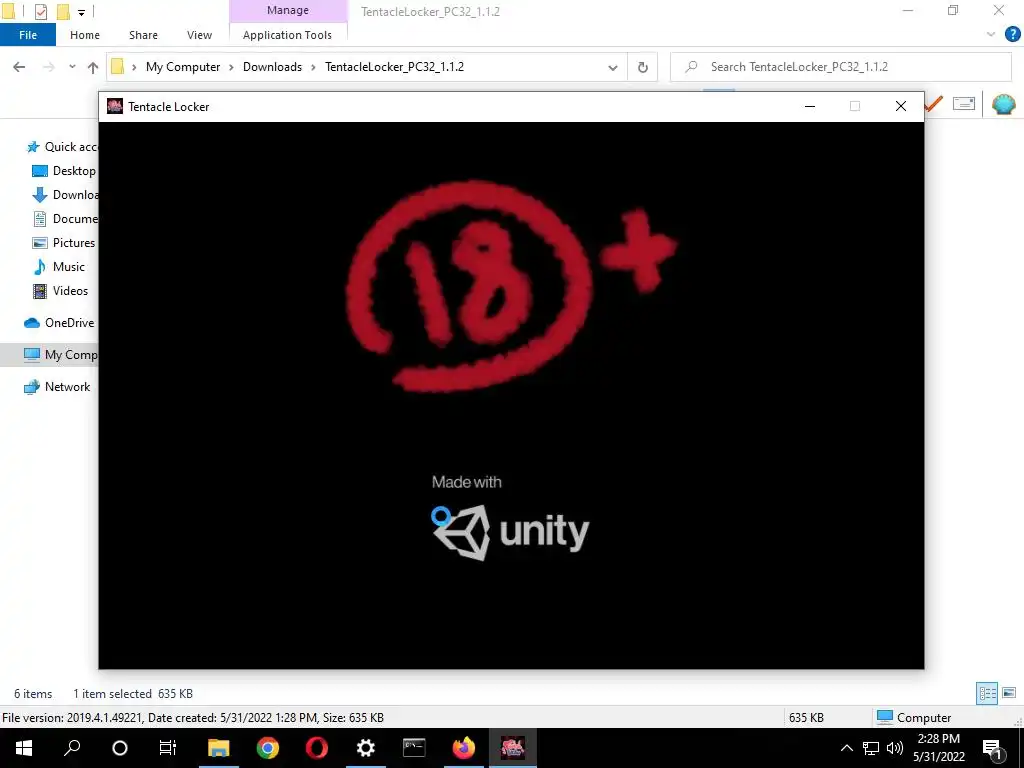The height and width of the screenshot is (768, 1024).
Task: Launch Firefox from the taskbar
Action: click(x=464, y=748)
